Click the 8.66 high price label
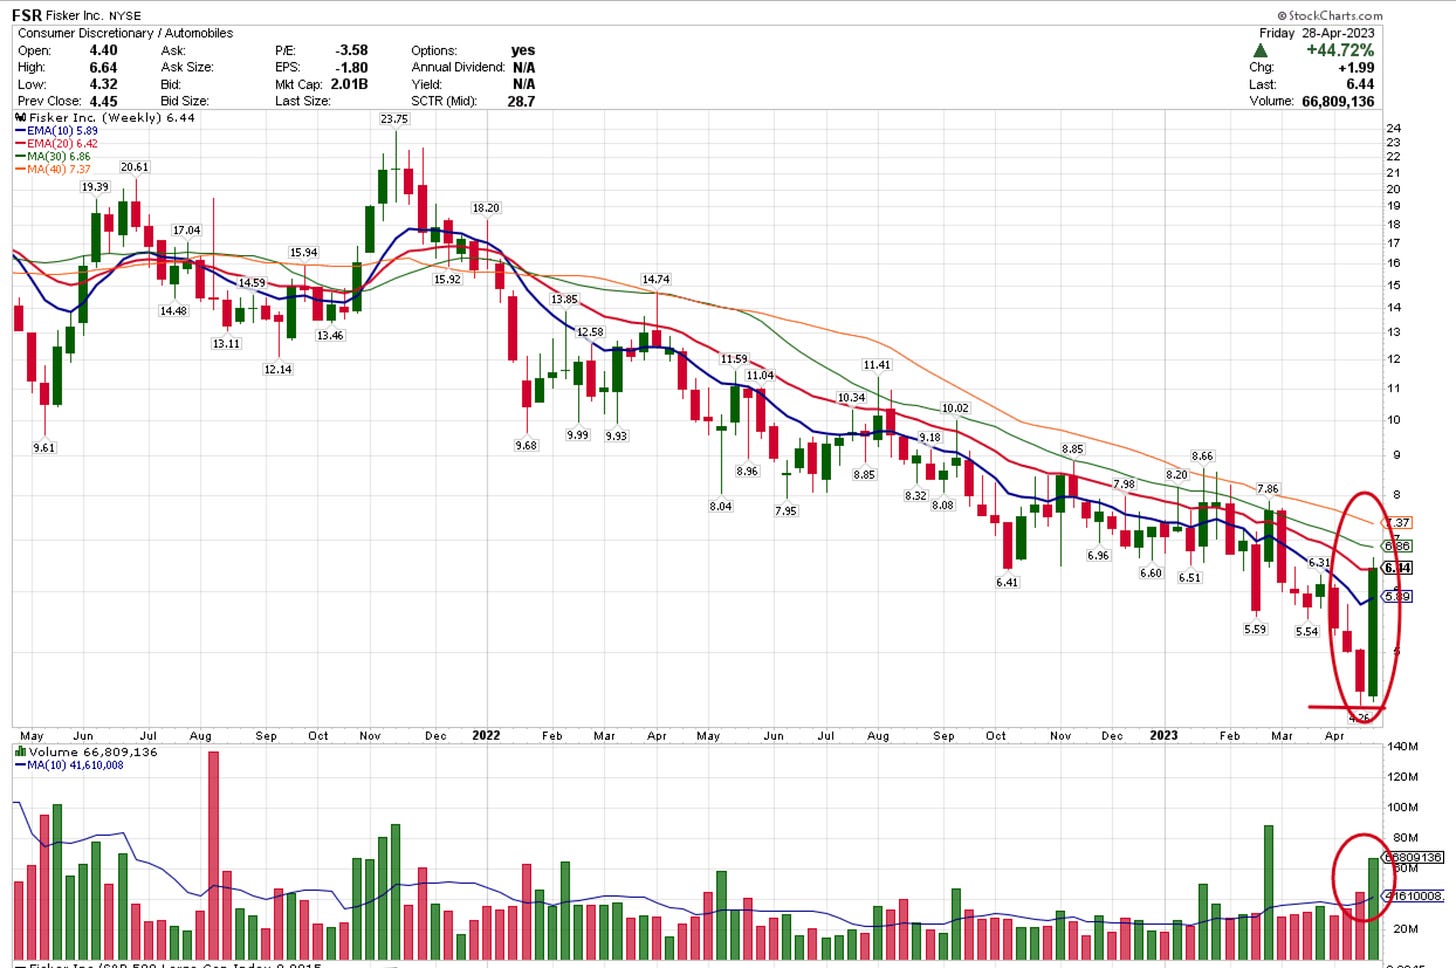 point(1202,456)
